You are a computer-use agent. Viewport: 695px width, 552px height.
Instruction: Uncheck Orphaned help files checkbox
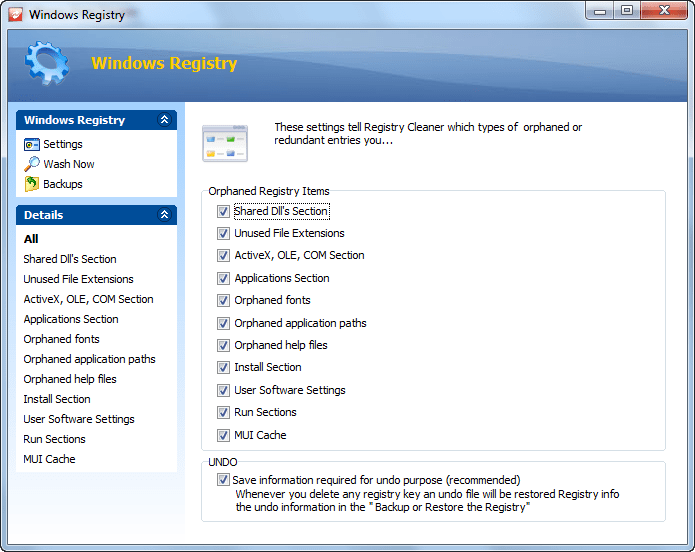point(223,345)
